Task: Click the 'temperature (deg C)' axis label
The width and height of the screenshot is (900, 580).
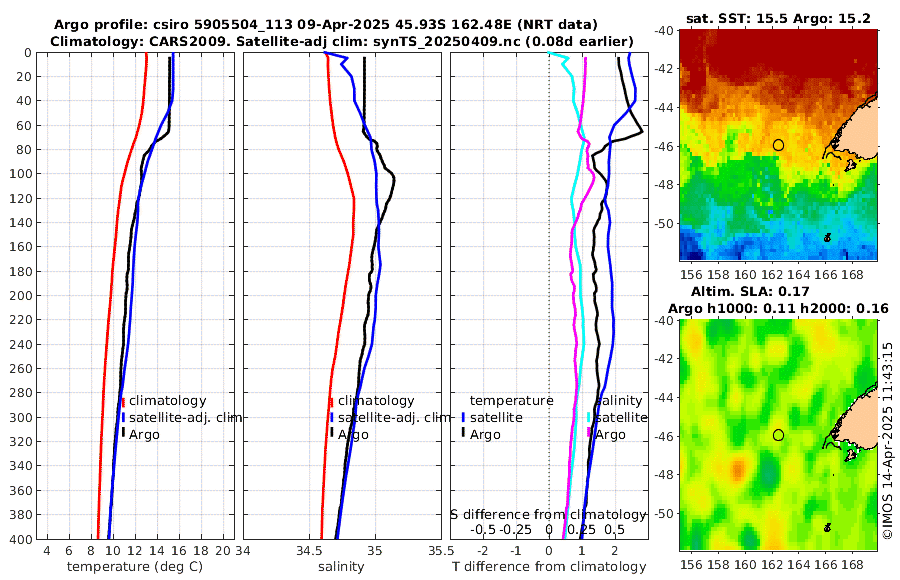Action: (x=135, y=566)
